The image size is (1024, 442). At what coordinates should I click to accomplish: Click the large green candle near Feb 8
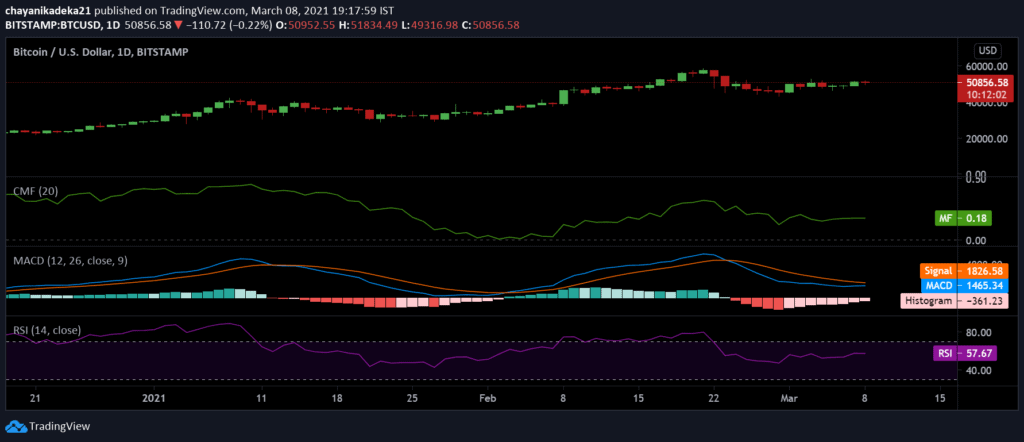point(563,97)
